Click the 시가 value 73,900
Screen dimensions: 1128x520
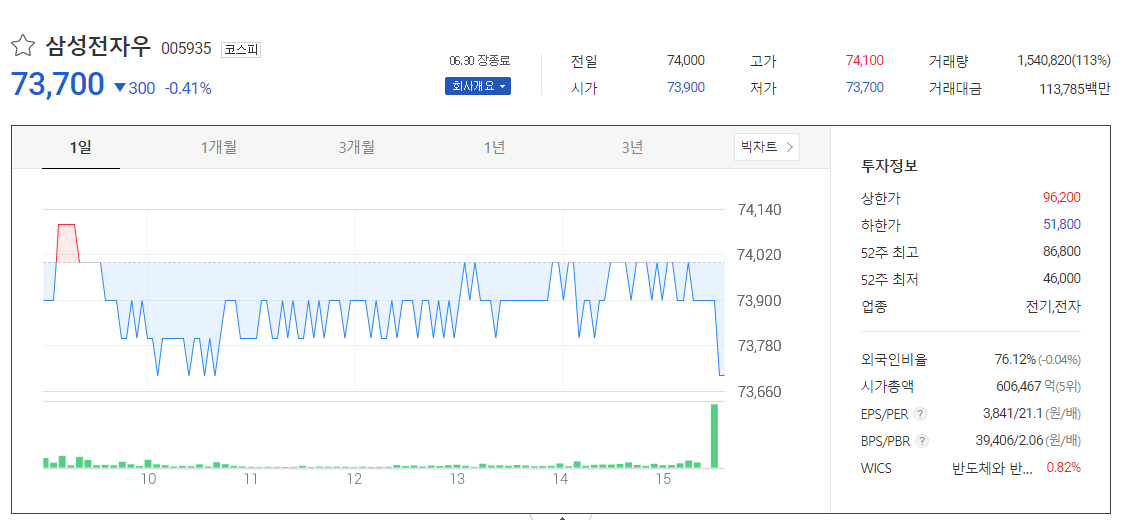point(686,88)
